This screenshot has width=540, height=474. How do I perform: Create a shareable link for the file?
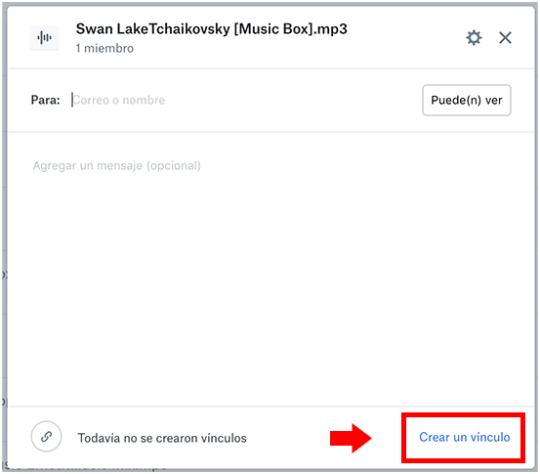pos(464,437)
